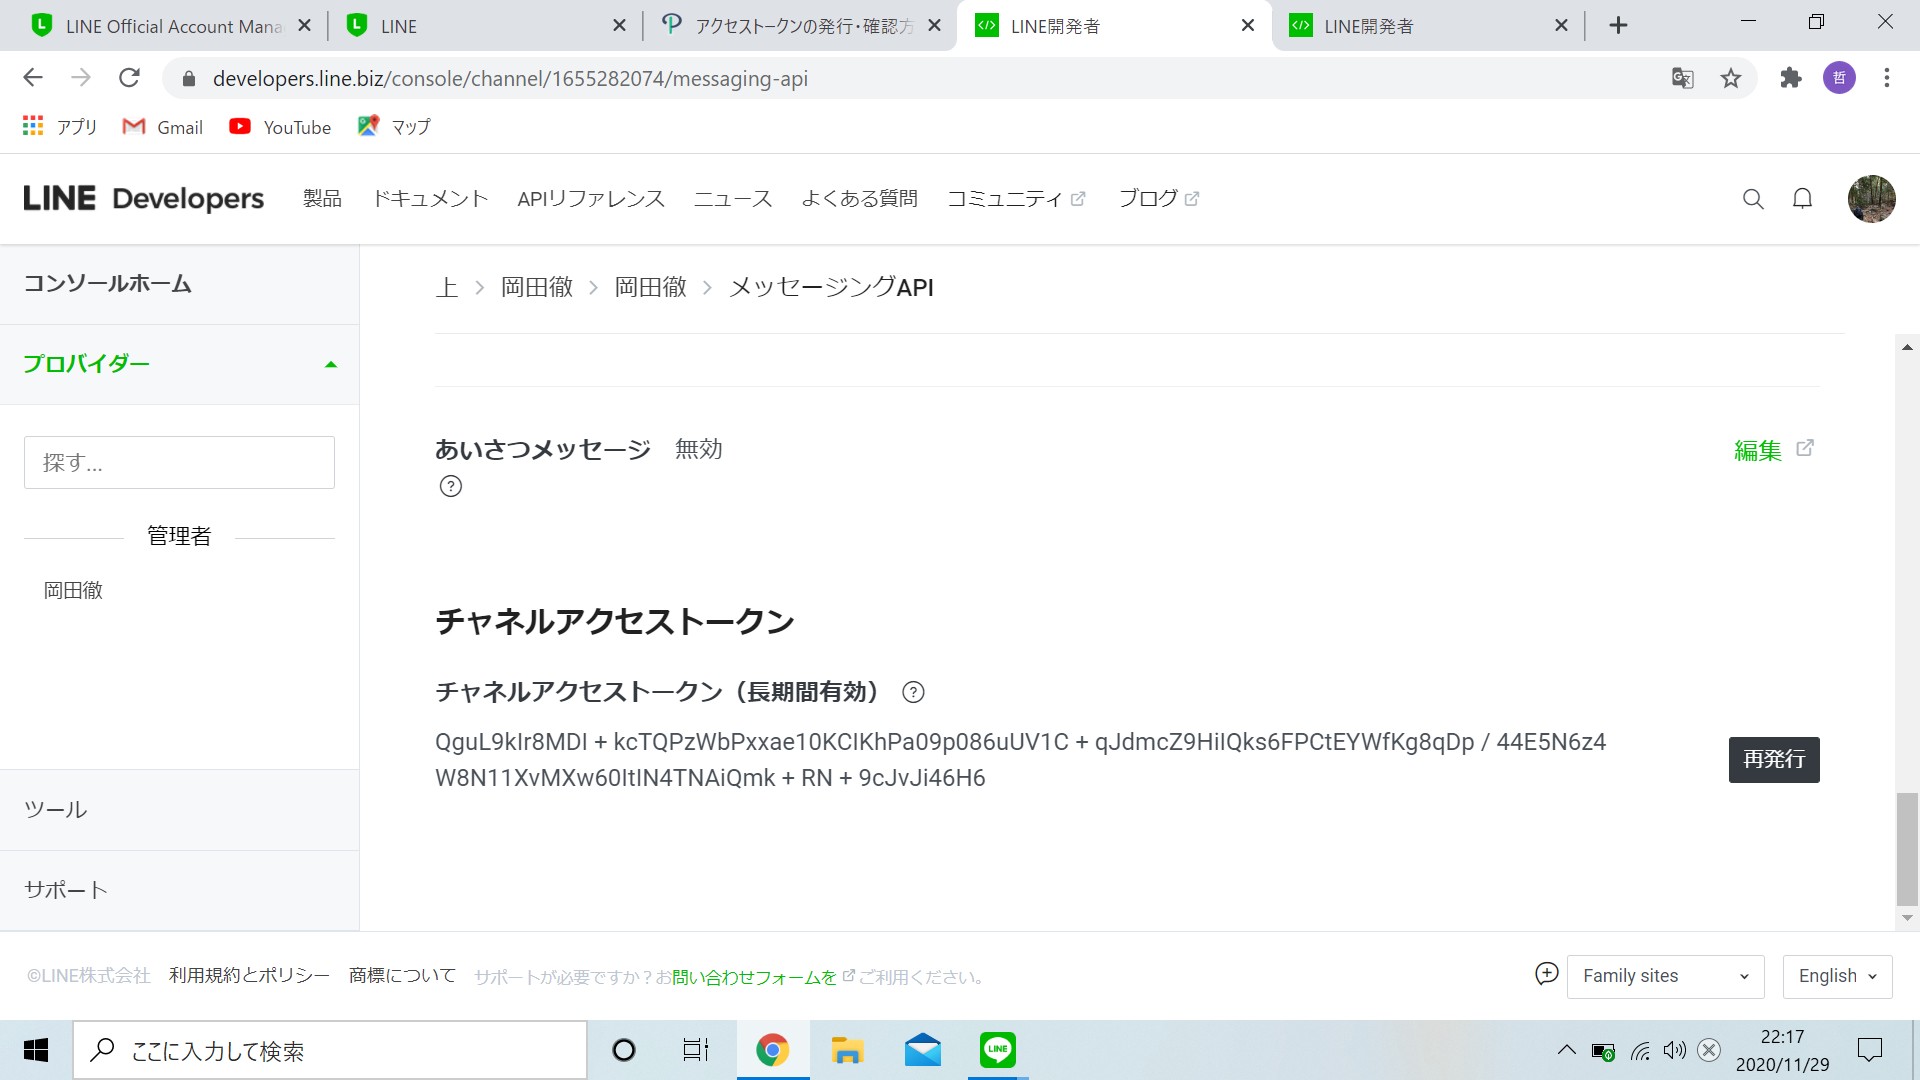Open YouTube bookmark

(x=280, y=127)
